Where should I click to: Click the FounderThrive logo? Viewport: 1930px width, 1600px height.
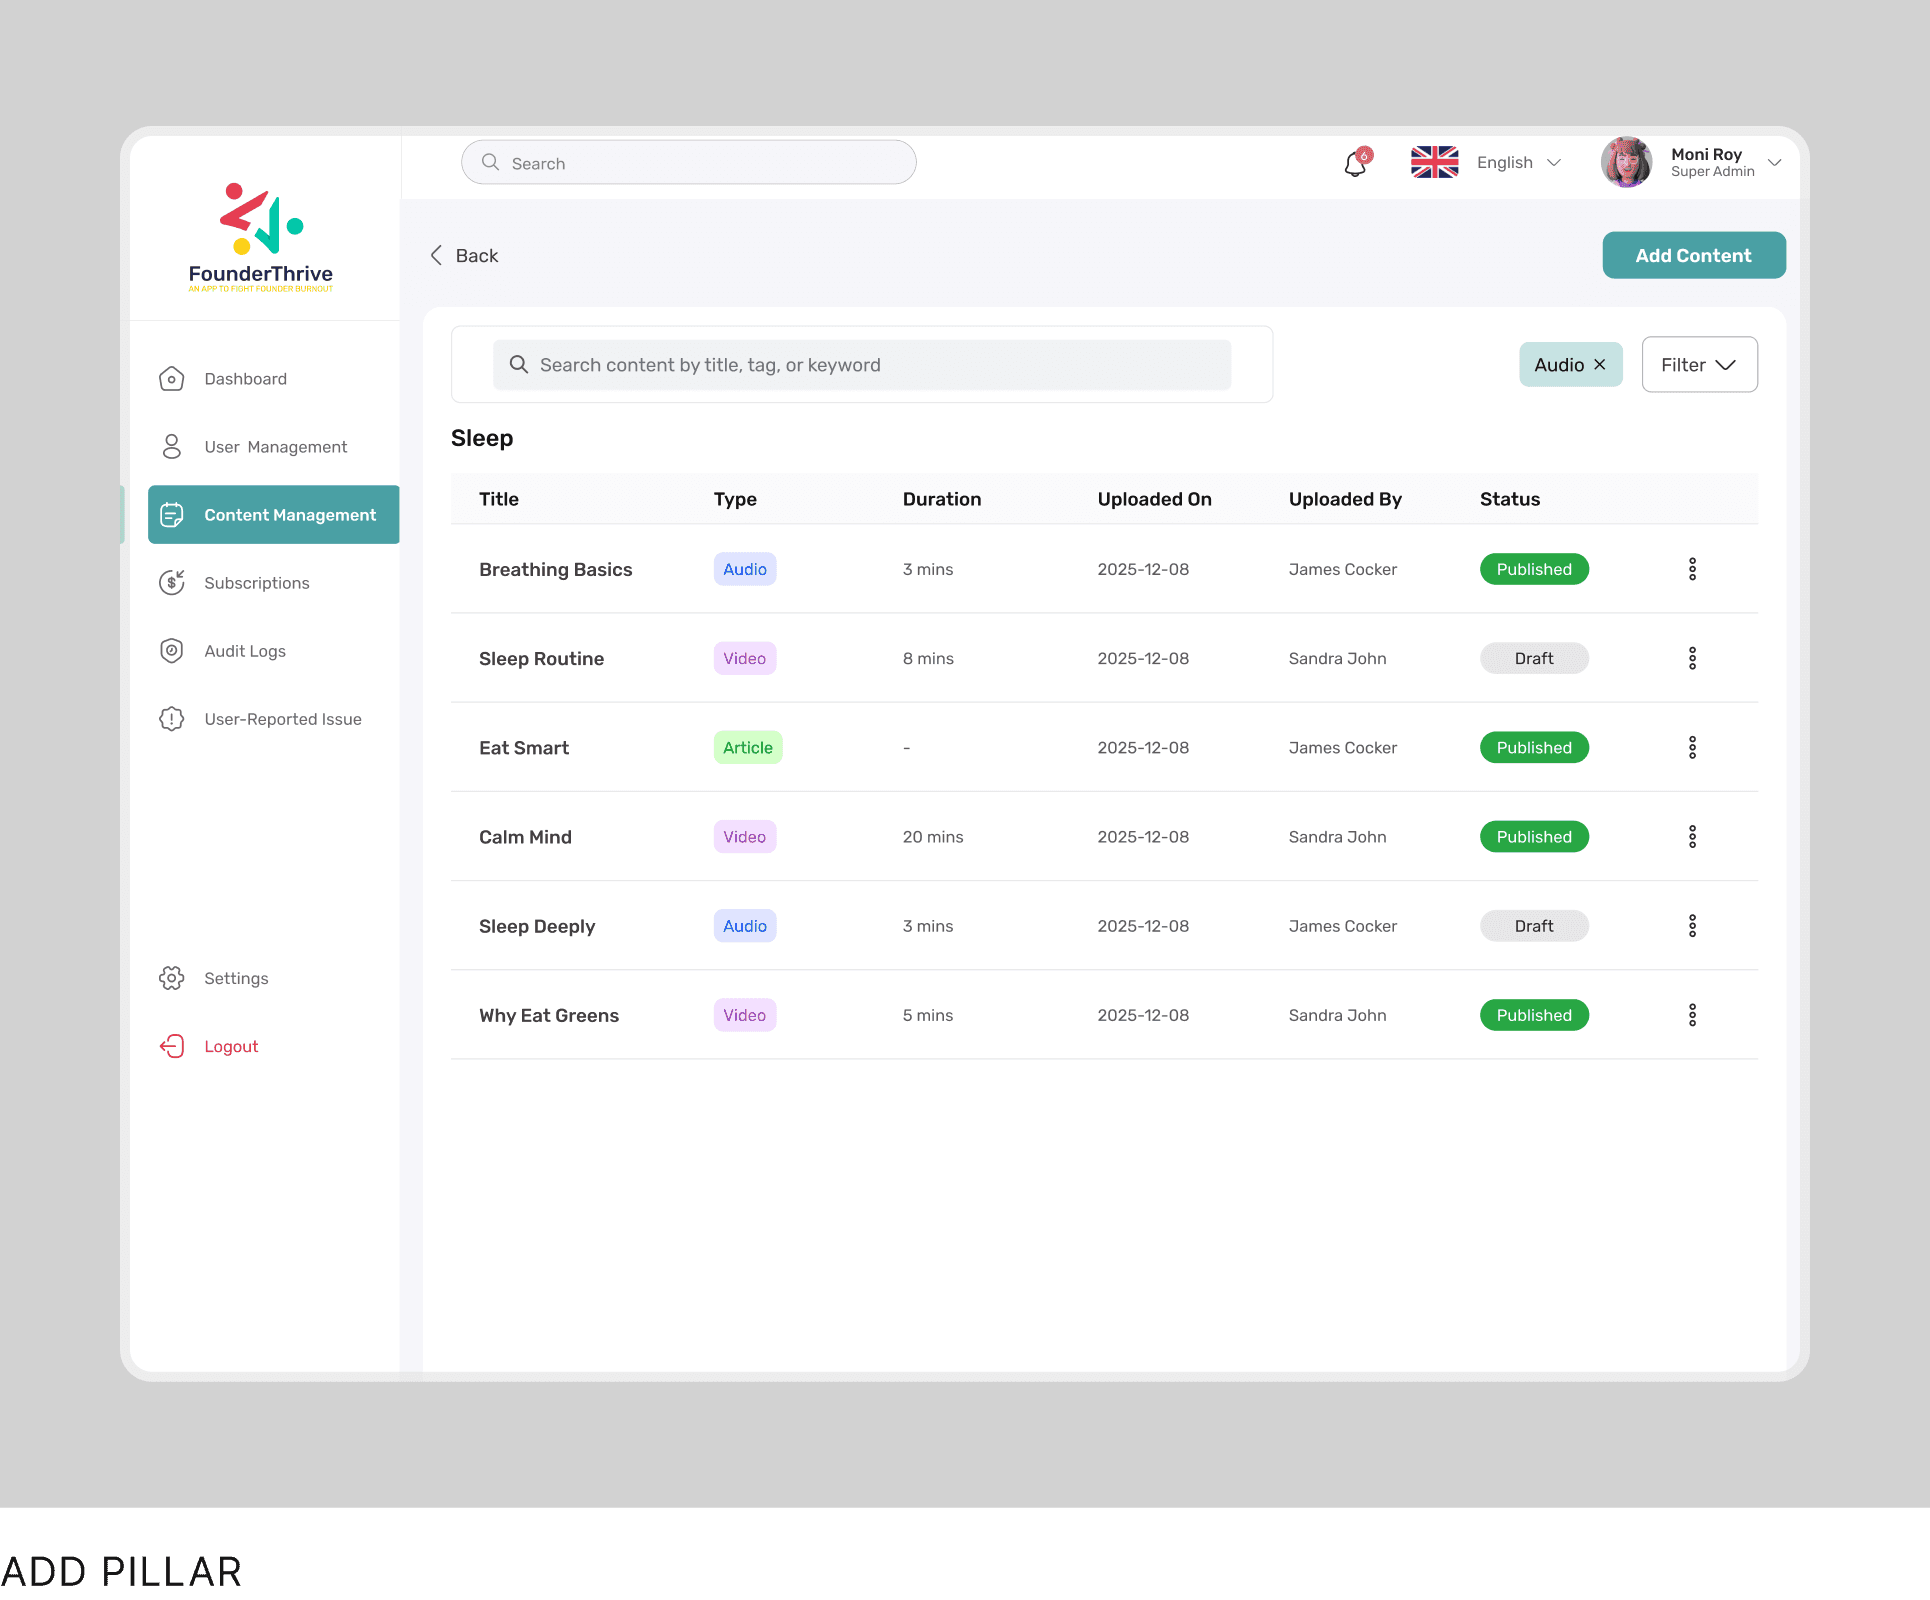(x=261, y=237)
